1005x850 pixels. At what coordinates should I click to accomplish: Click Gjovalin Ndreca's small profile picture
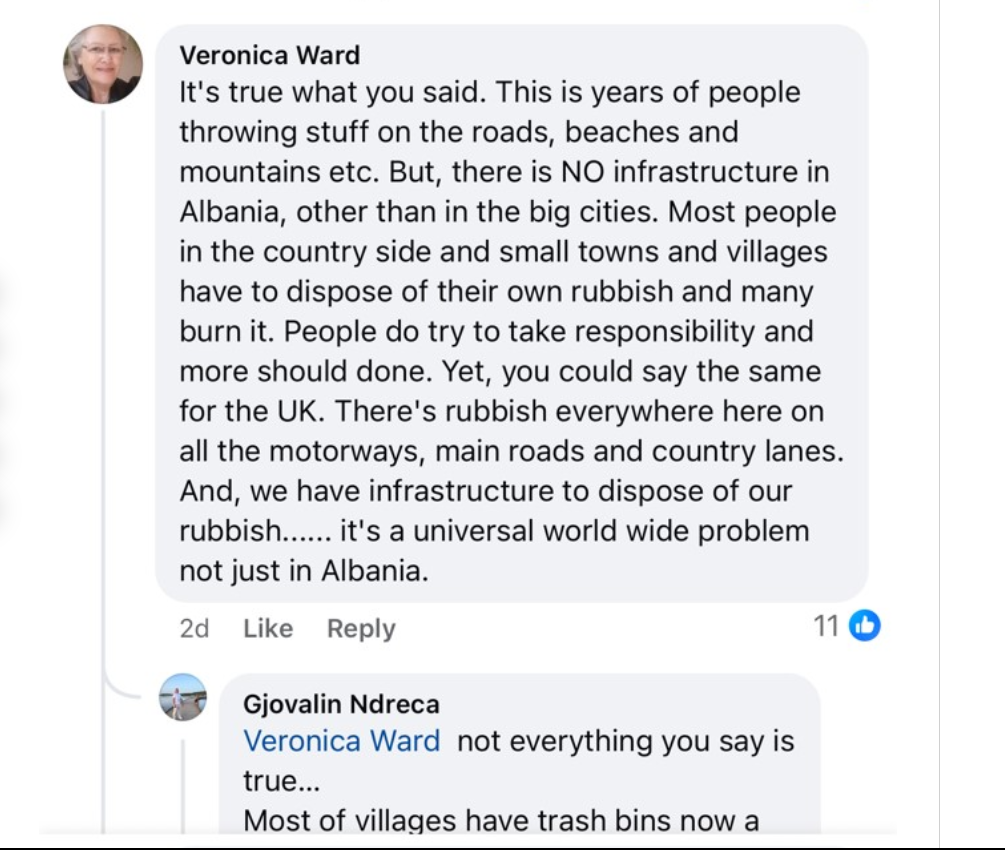(183, 697)
